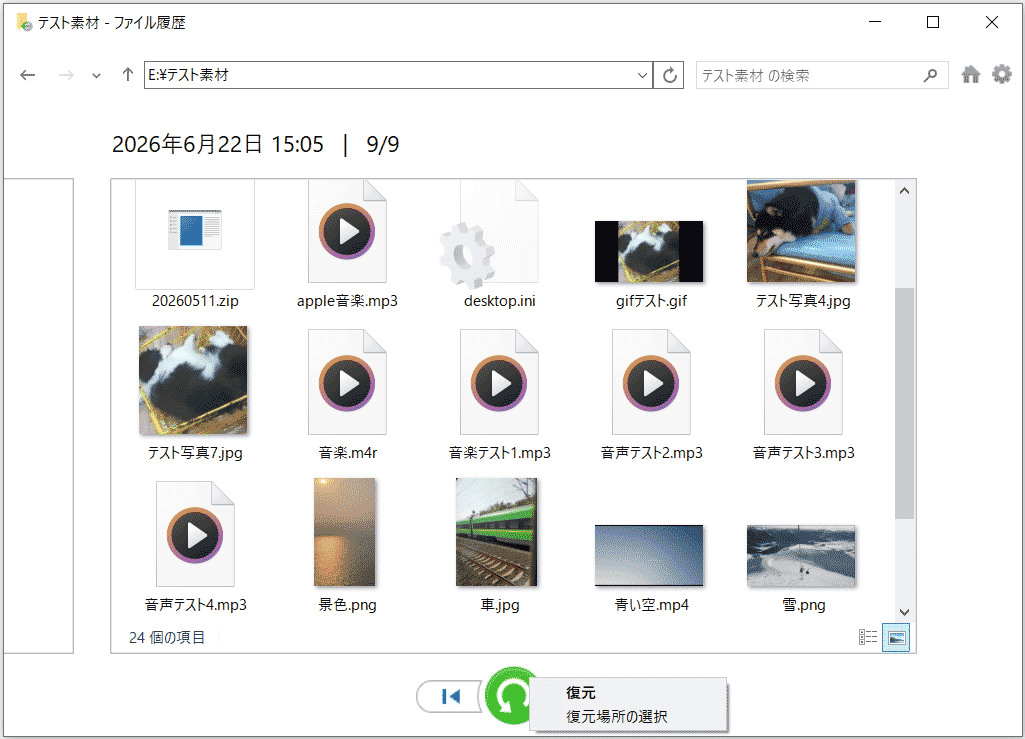Image resolution: width=1025 pixels, height=739 pixels.
Task: Click the search magnifier icon
Action: click(930, 75)
